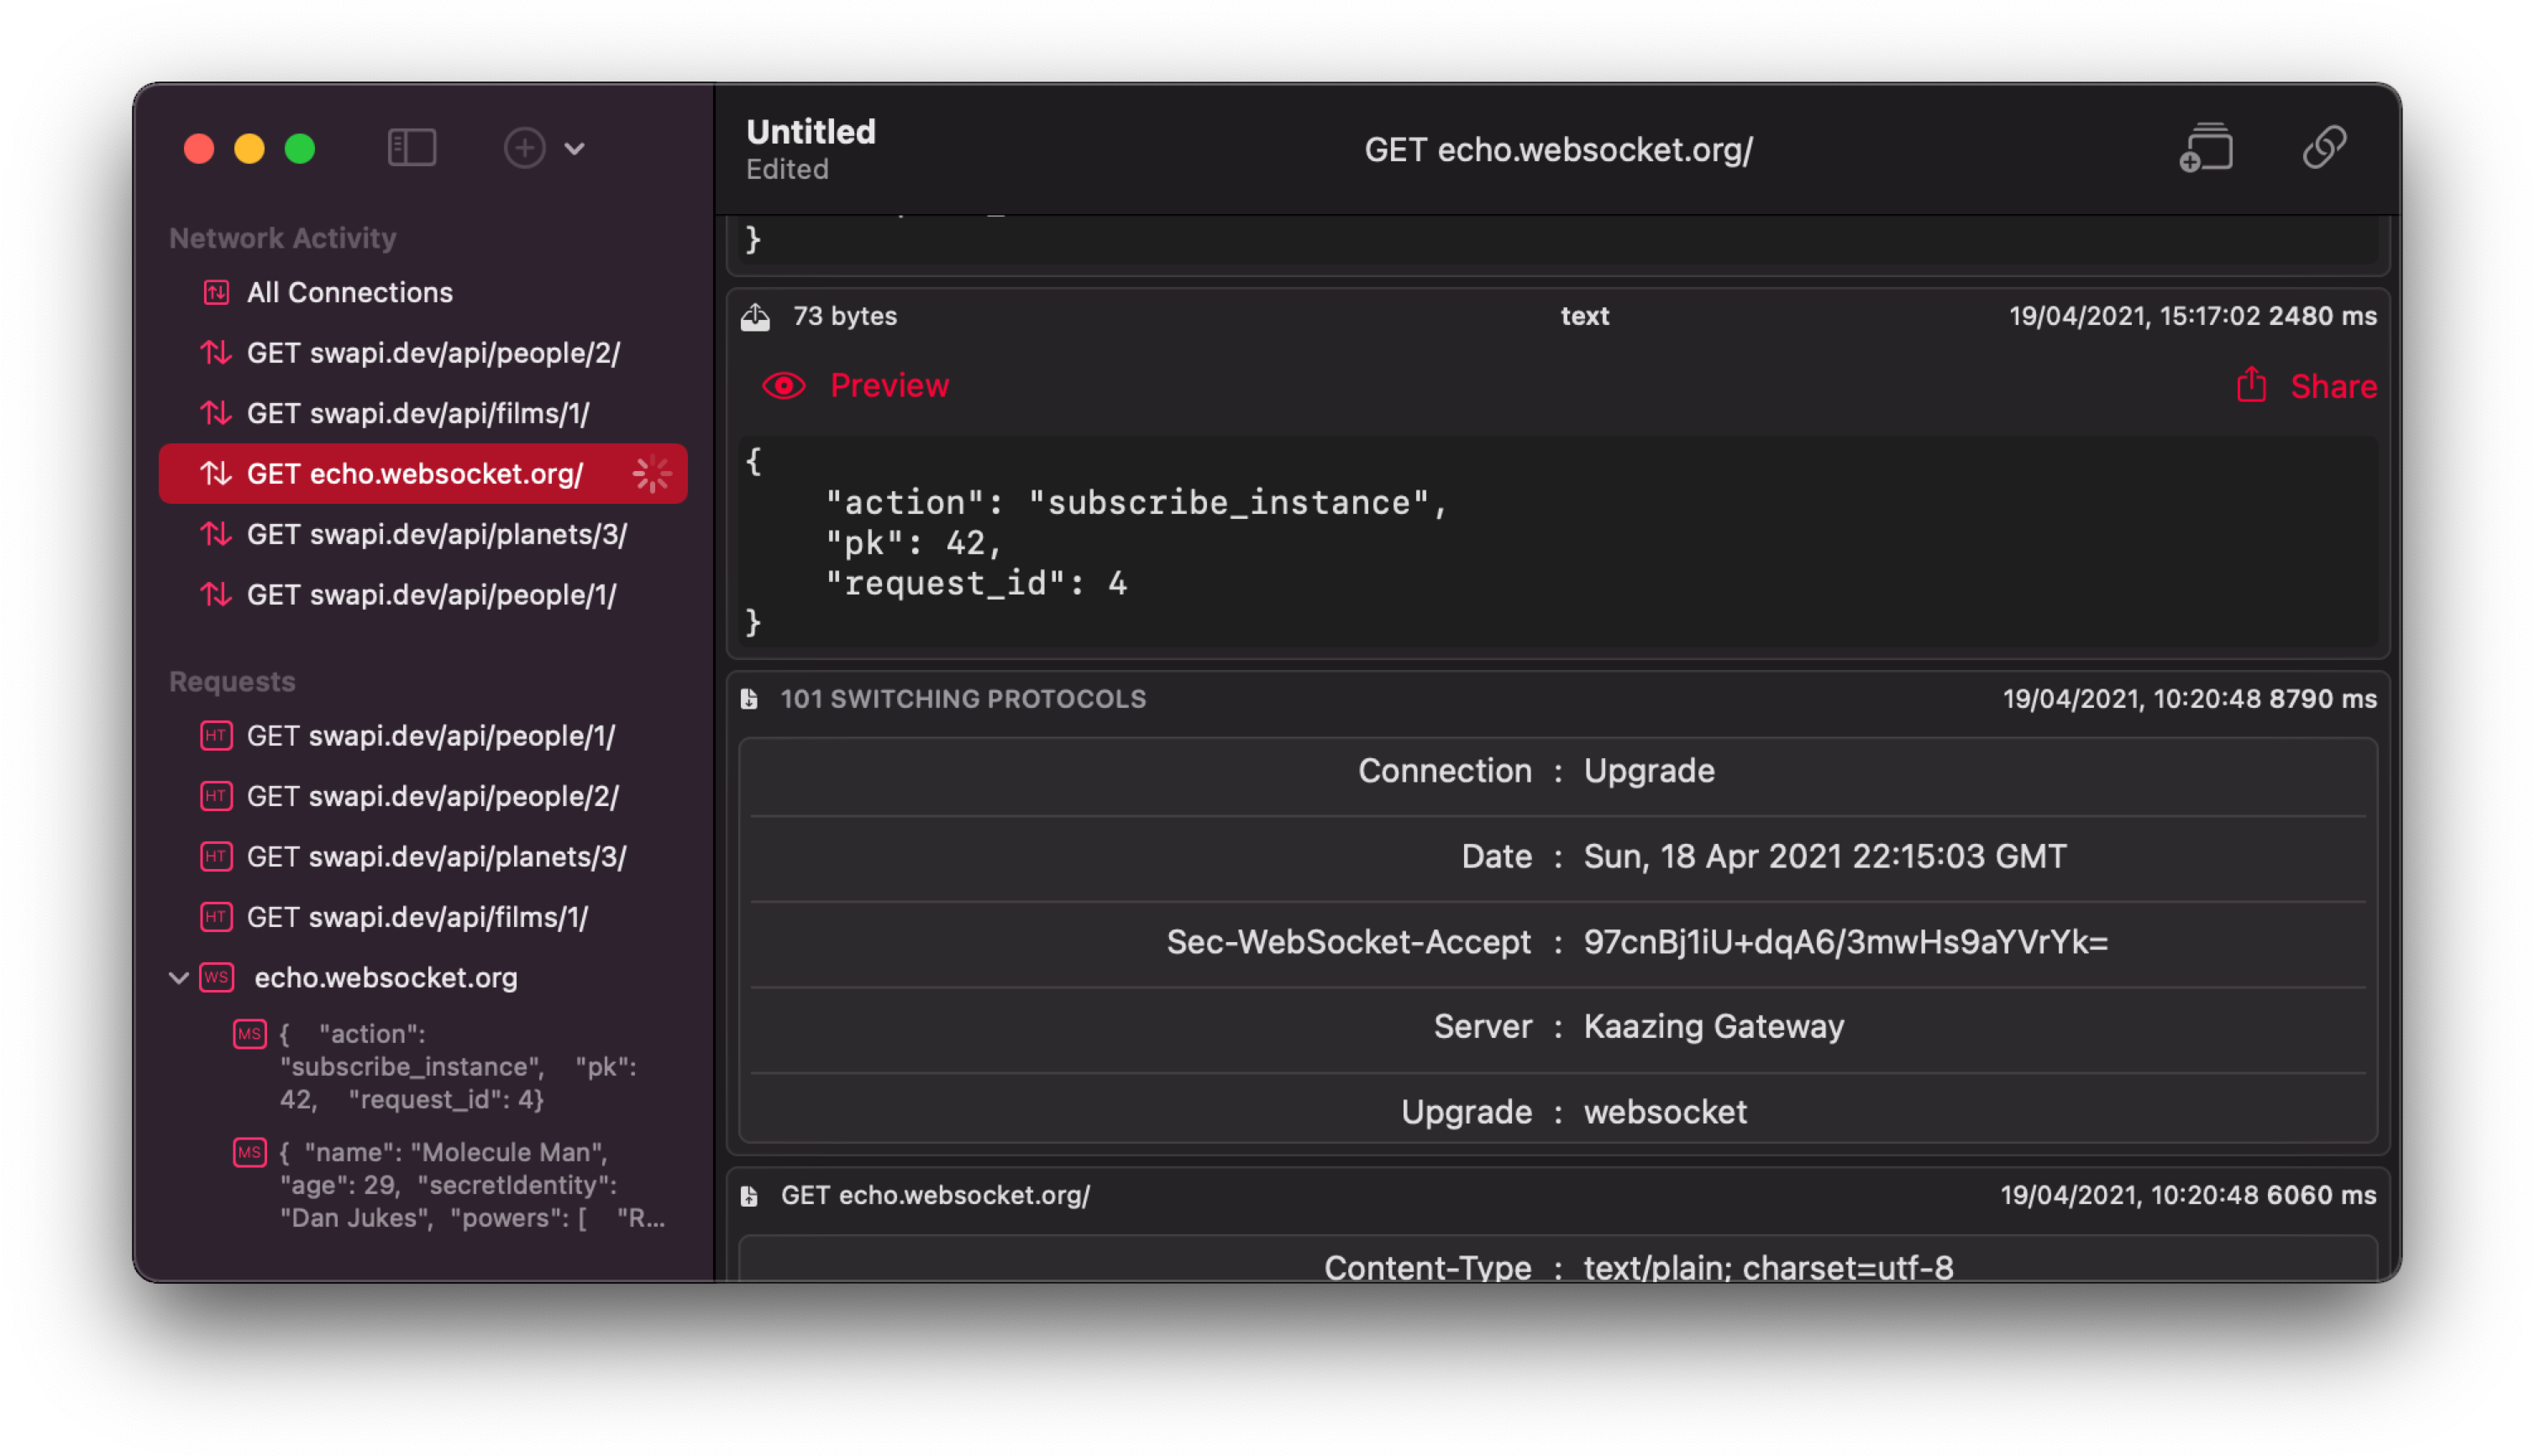Screen dimensions: 2535x1456
Task: Open dropdown chevron next to plus icon
Action: tap(574, 149)
